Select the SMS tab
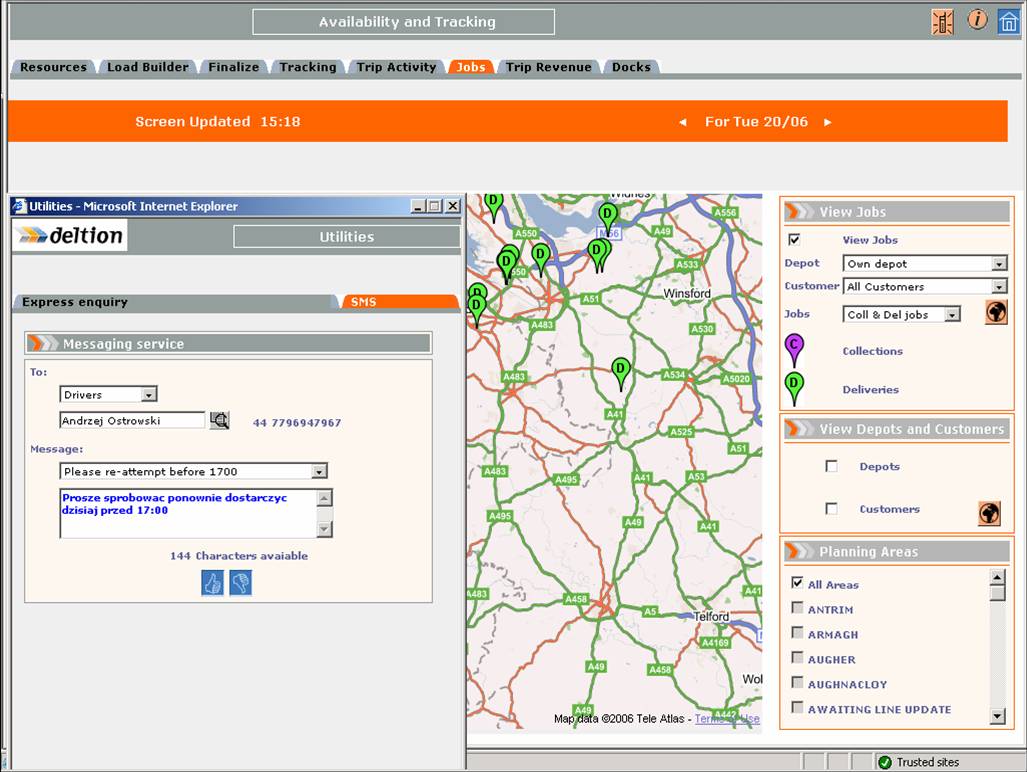 click(400, 303)
